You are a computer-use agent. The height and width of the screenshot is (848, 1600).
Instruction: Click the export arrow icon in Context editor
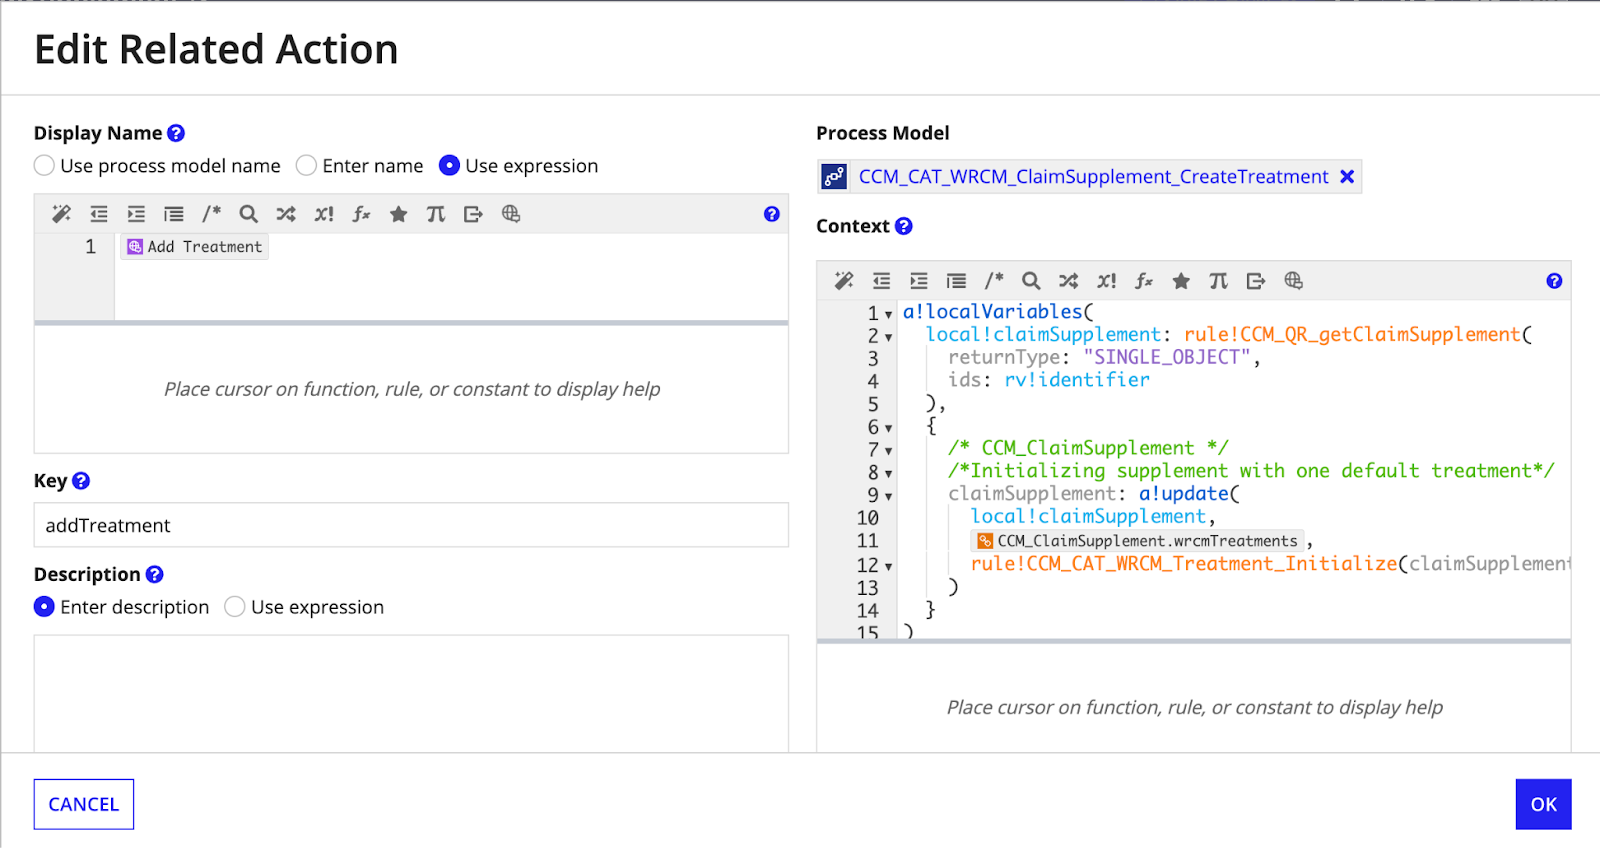tap(1256, 281)
